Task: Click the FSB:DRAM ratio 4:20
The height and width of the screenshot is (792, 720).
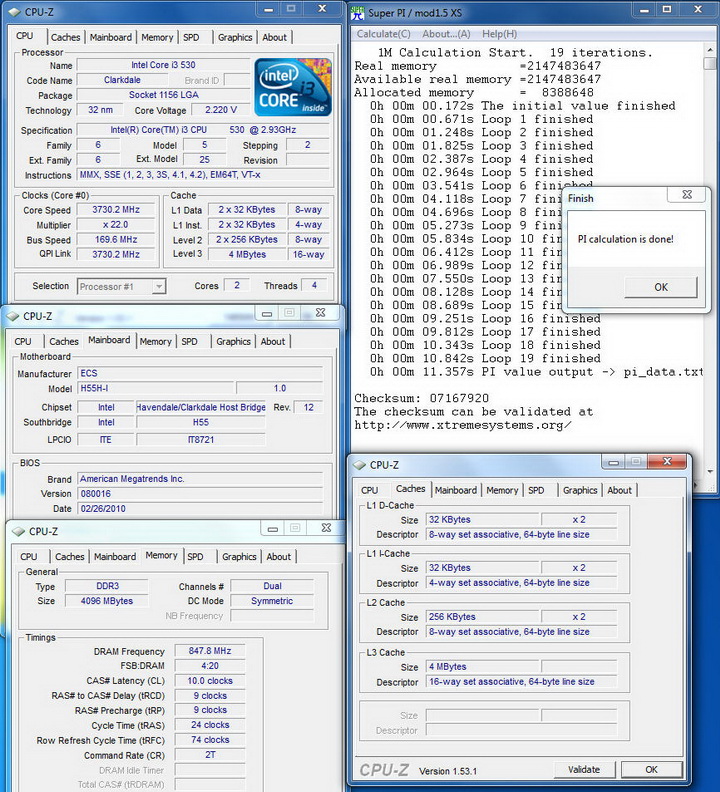Action: pyautogui.click(x=210, y=666)
